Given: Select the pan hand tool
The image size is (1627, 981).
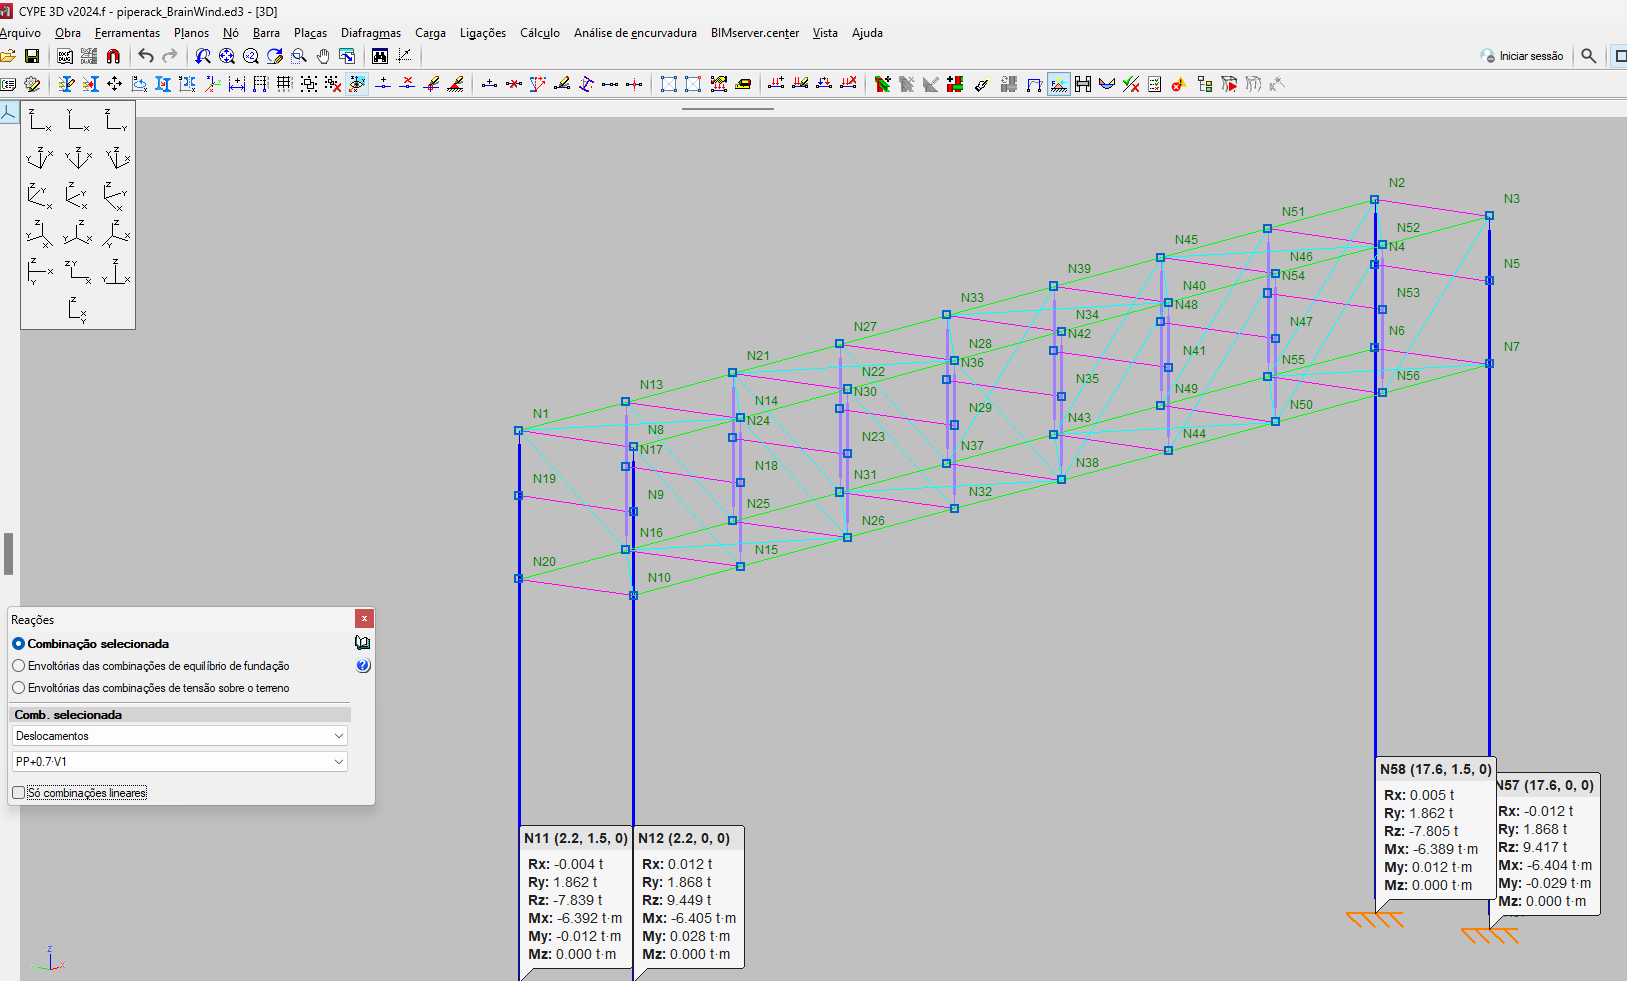Looking at the screenshot, I should click(x=323, y=56).
